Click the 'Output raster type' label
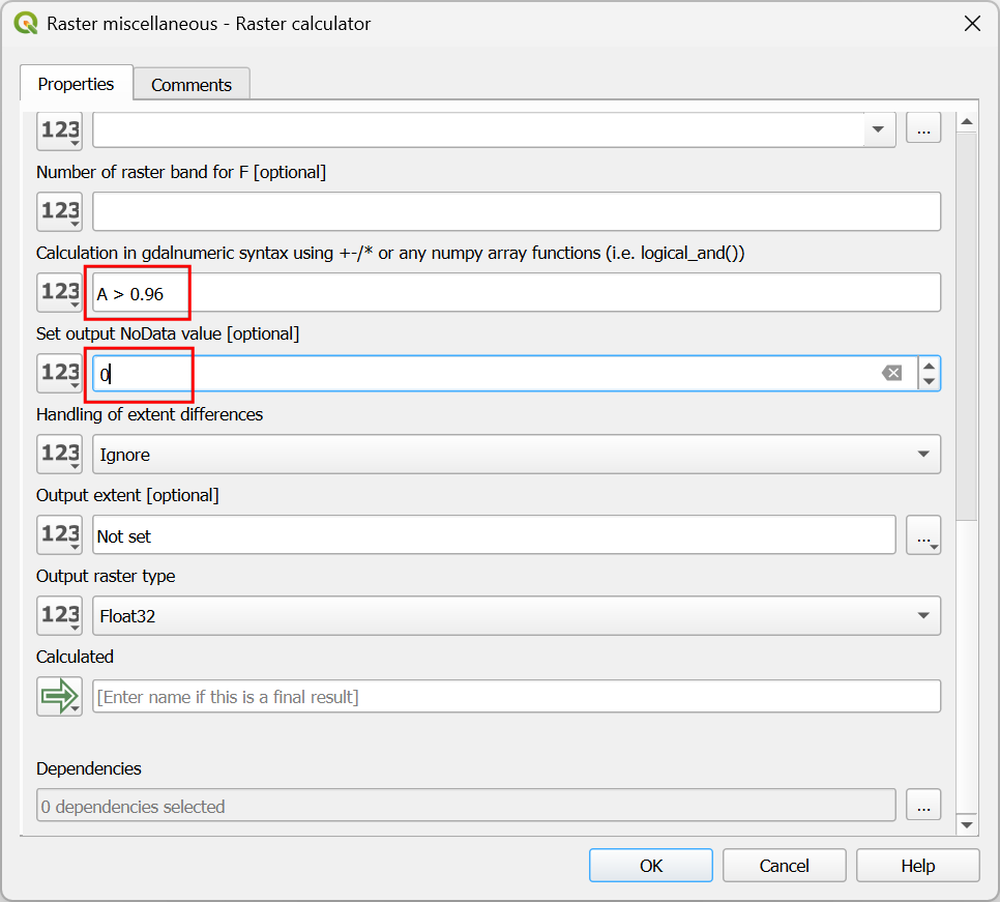 [x=106, y=576]
